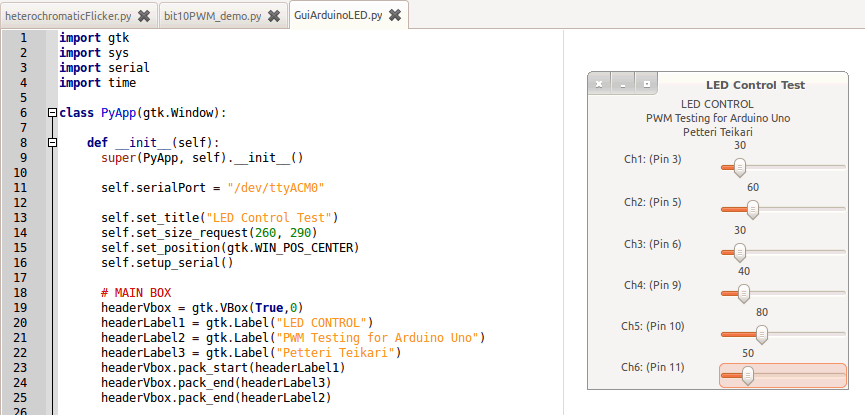Close the GuiArduinoLED.py tab
865x415 pixels.
click(395, 15)
